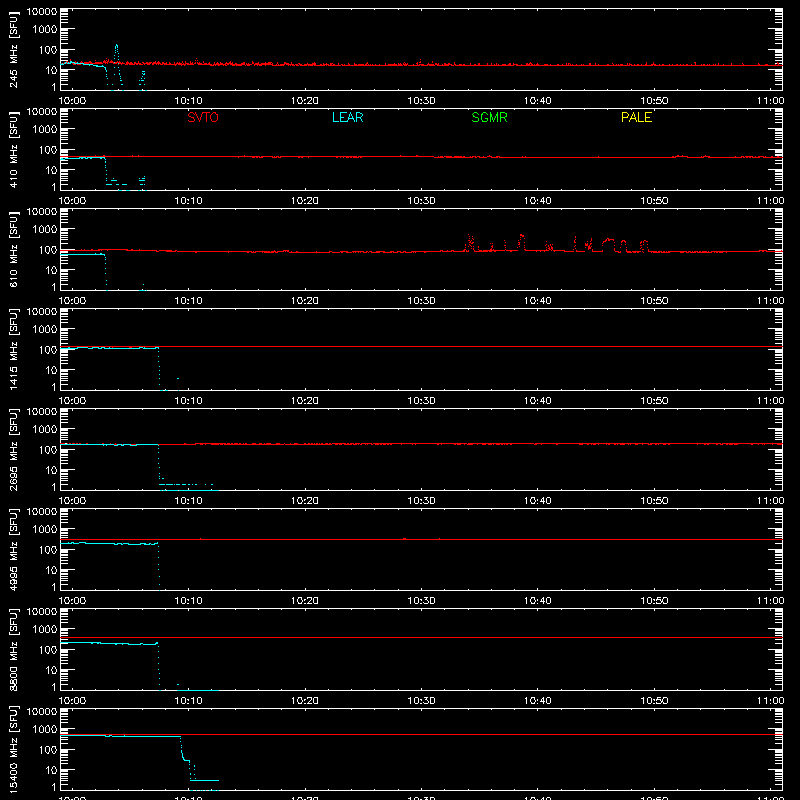The image size is (800, 800).
Task: Click the 11:00 time label under 2695 MHz plot
Action: coord(770,501)
